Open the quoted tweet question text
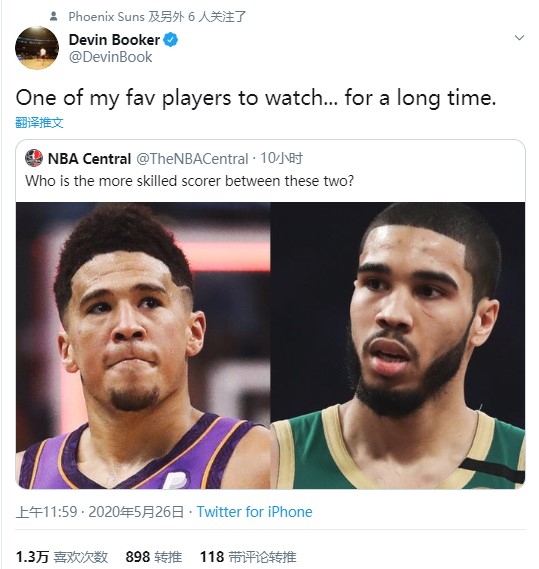 coord(189,180)
